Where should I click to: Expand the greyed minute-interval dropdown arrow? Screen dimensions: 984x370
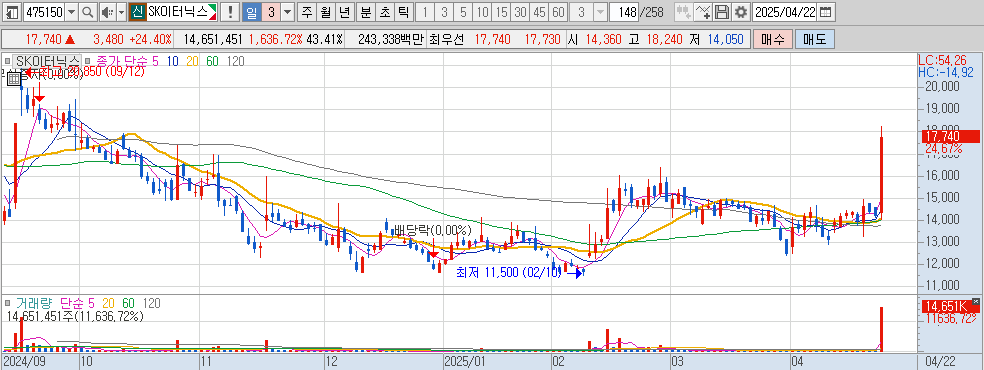600,11
